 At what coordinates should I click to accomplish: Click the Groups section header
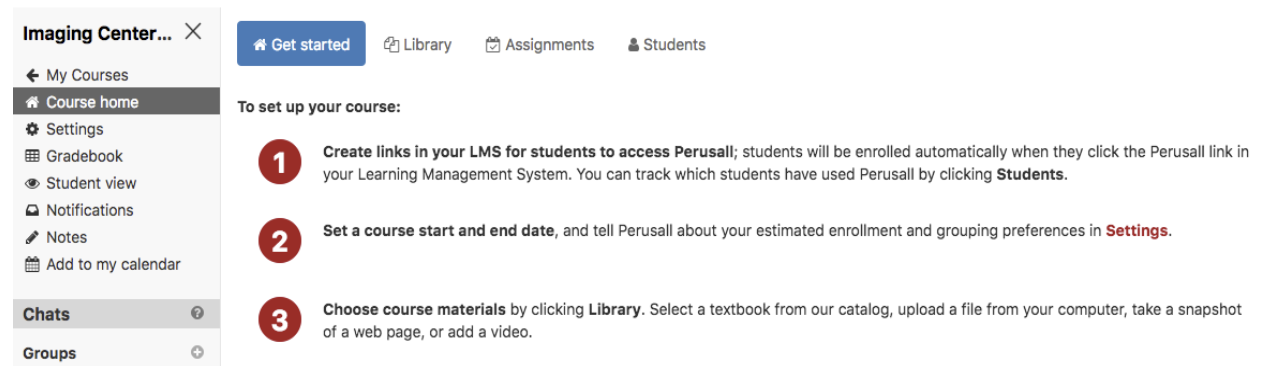[x=116, y=352]
